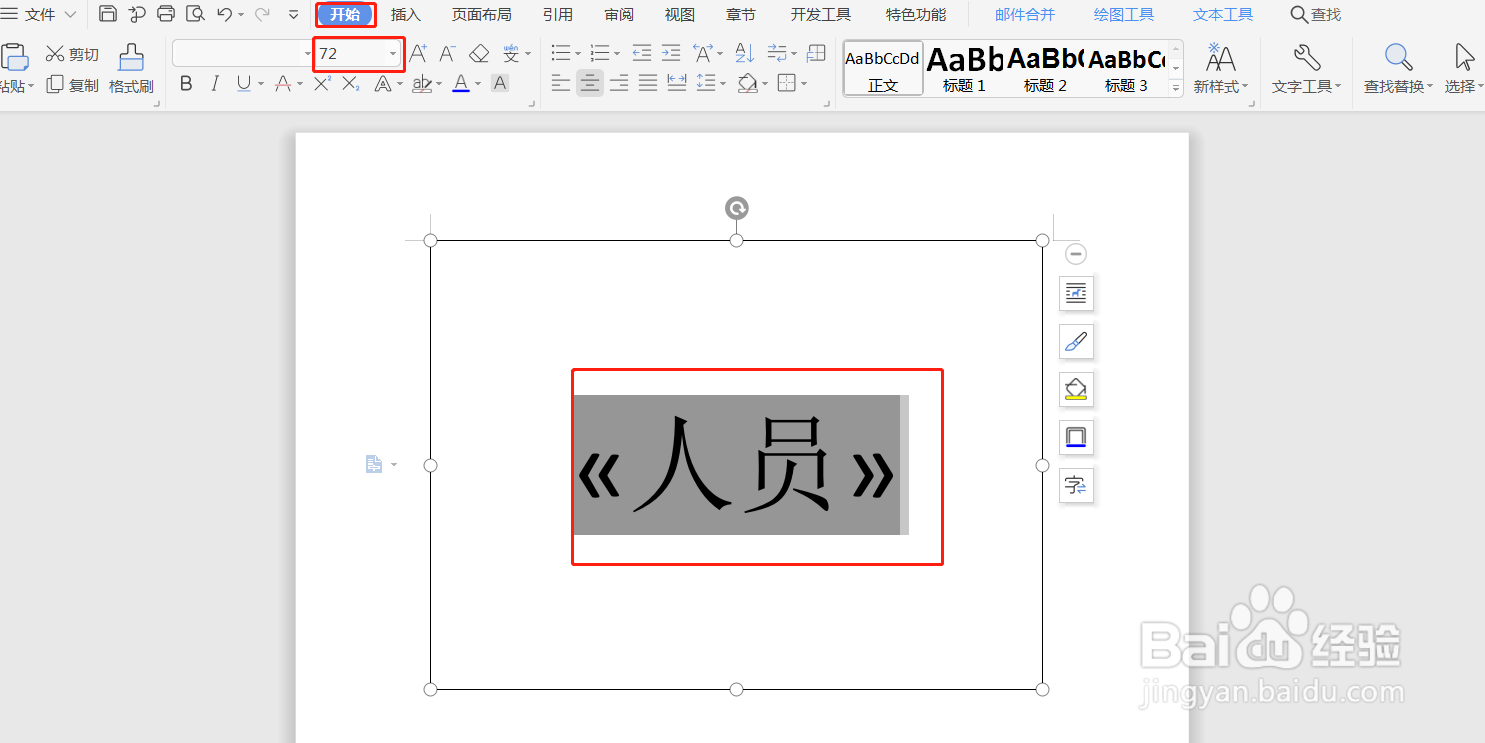Toggle center alignment for the text
This screenshot has height=743, width=1485.
590,83
